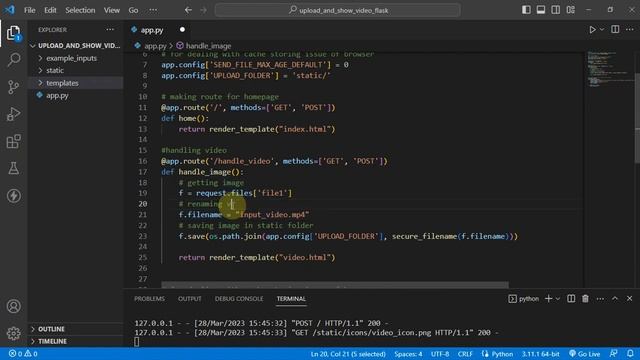640x360 pixels.
Task: Open the Accounts menu icon
Action: pos(13,306)
